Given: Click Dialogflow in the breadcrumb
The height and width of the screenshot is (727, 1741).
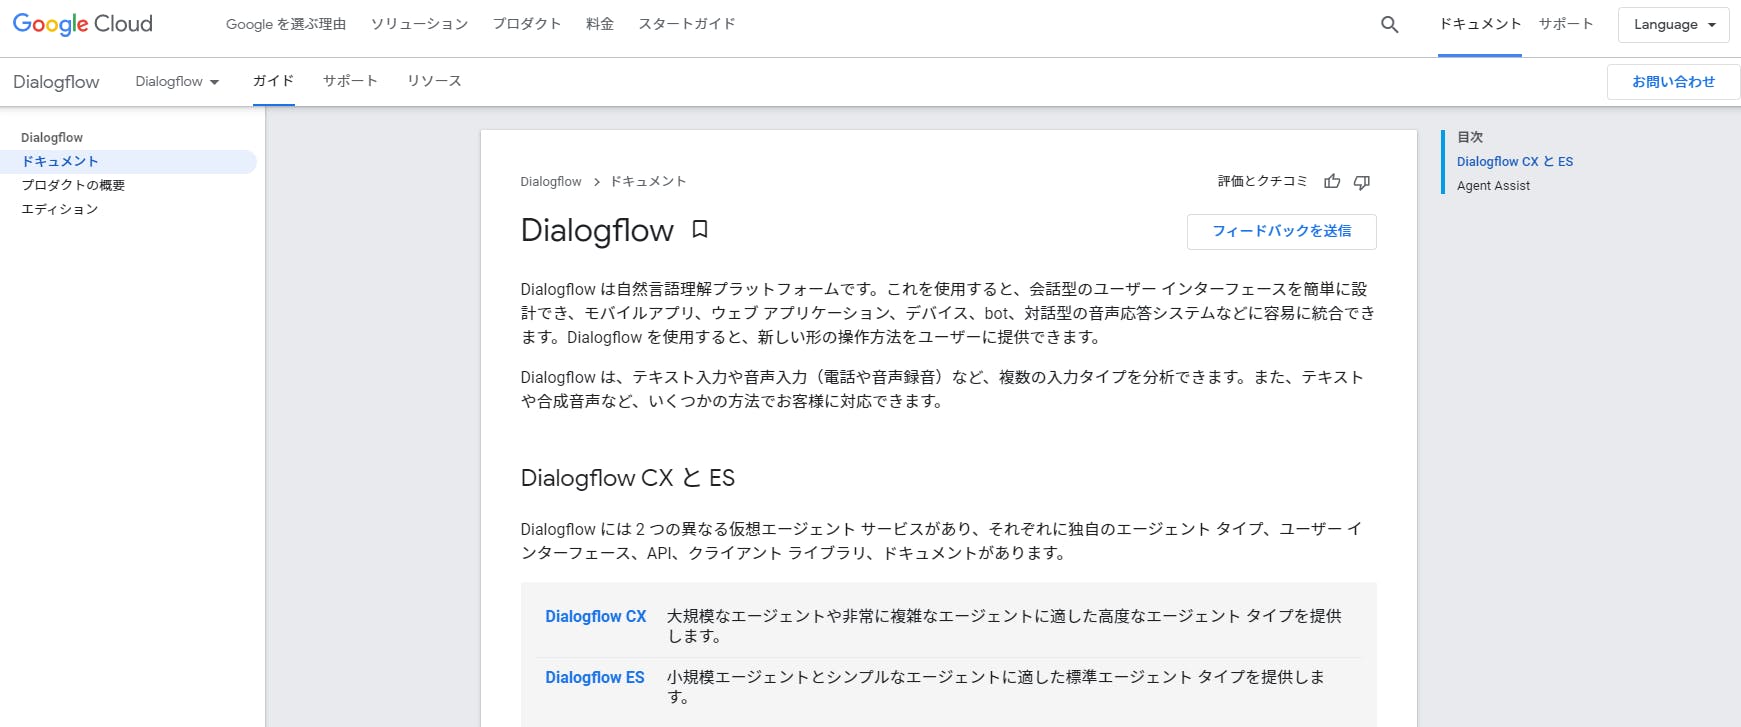Looking at the screenshot, I should coord(550,182).
